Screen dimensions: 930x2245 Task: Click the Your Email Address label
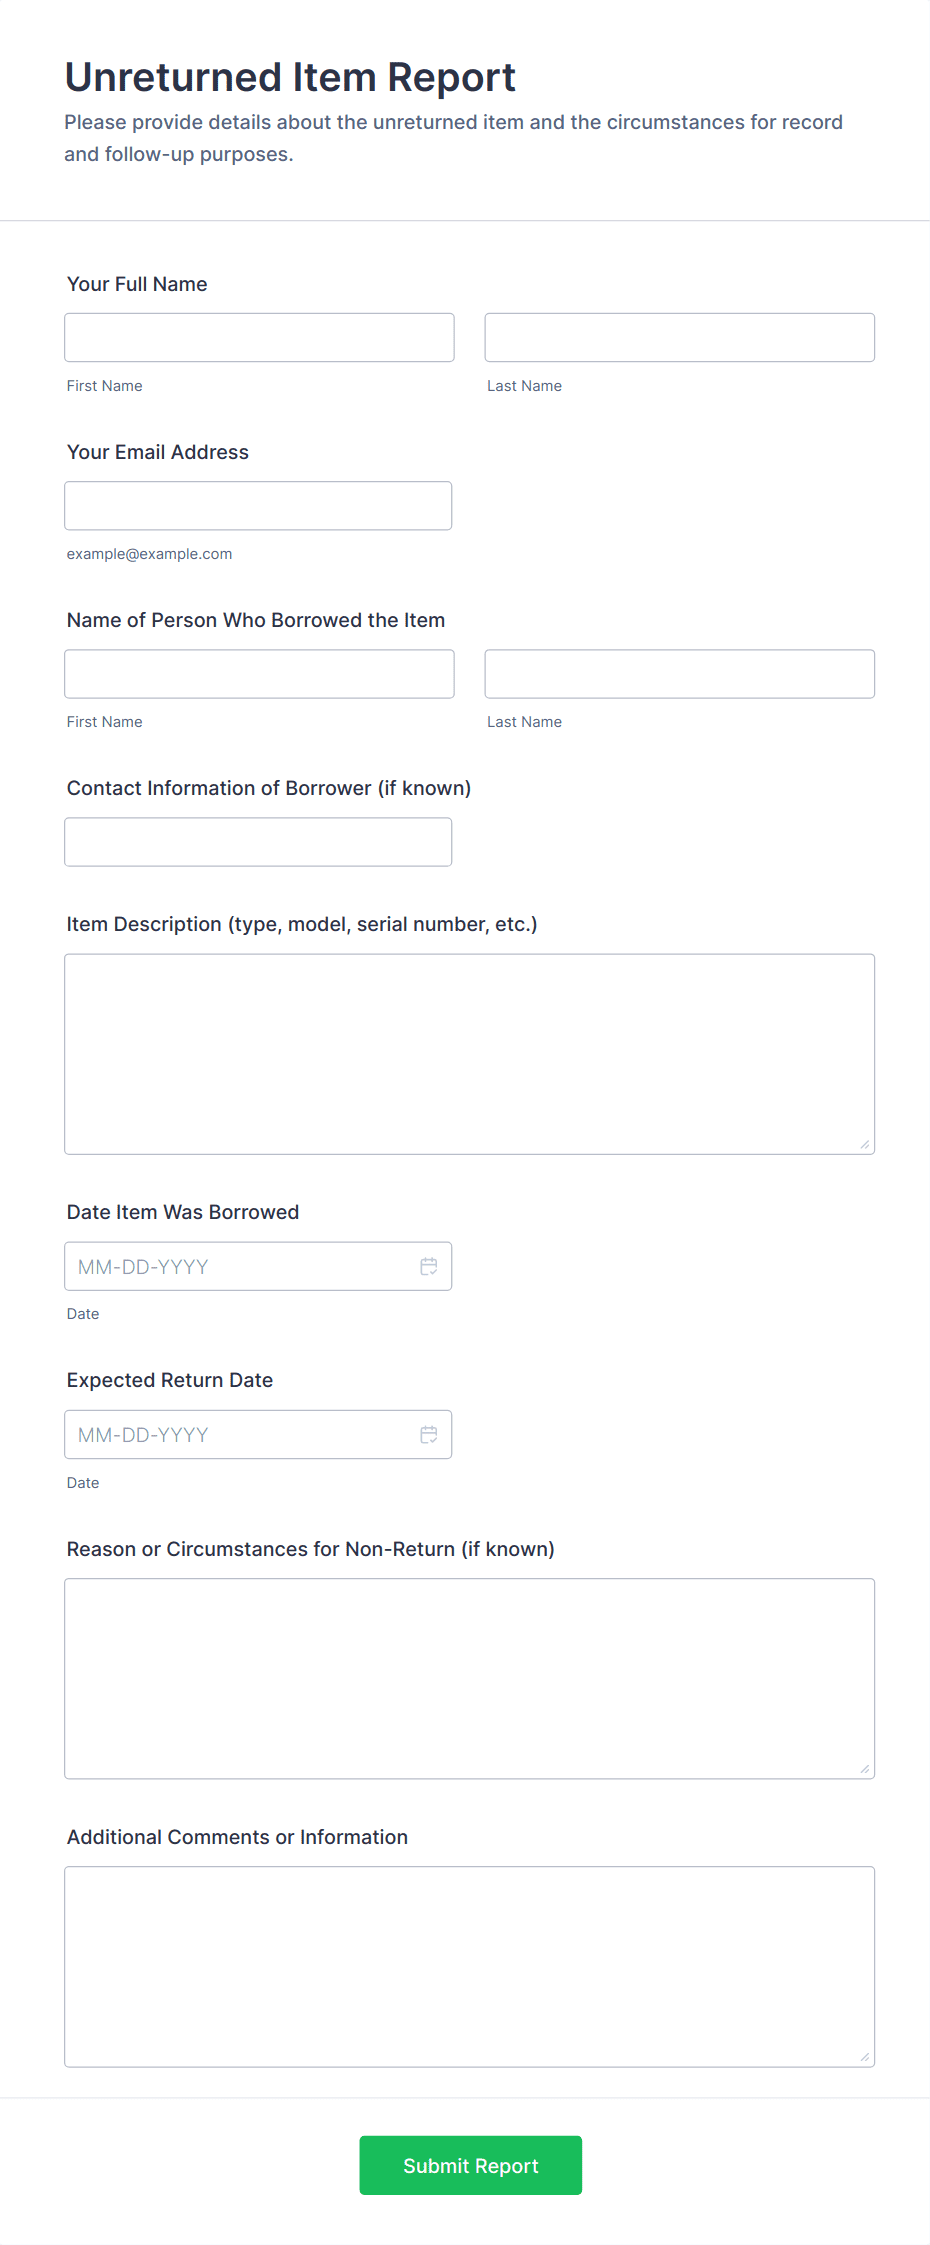tap(158, 452)
